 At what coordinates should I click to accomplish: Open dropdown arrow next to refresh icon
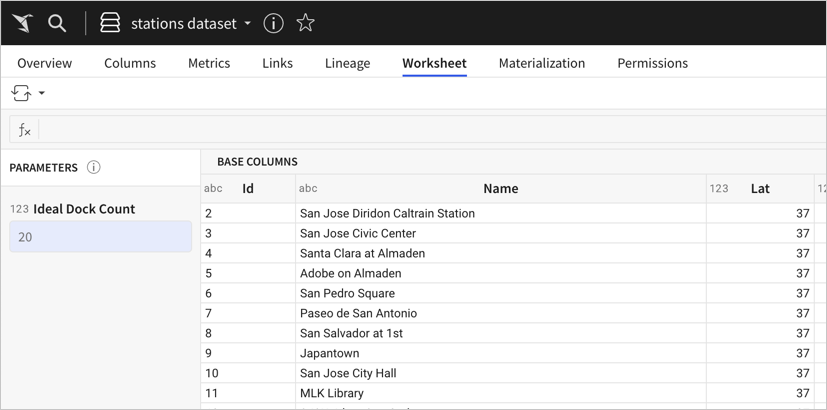point(42,93)
